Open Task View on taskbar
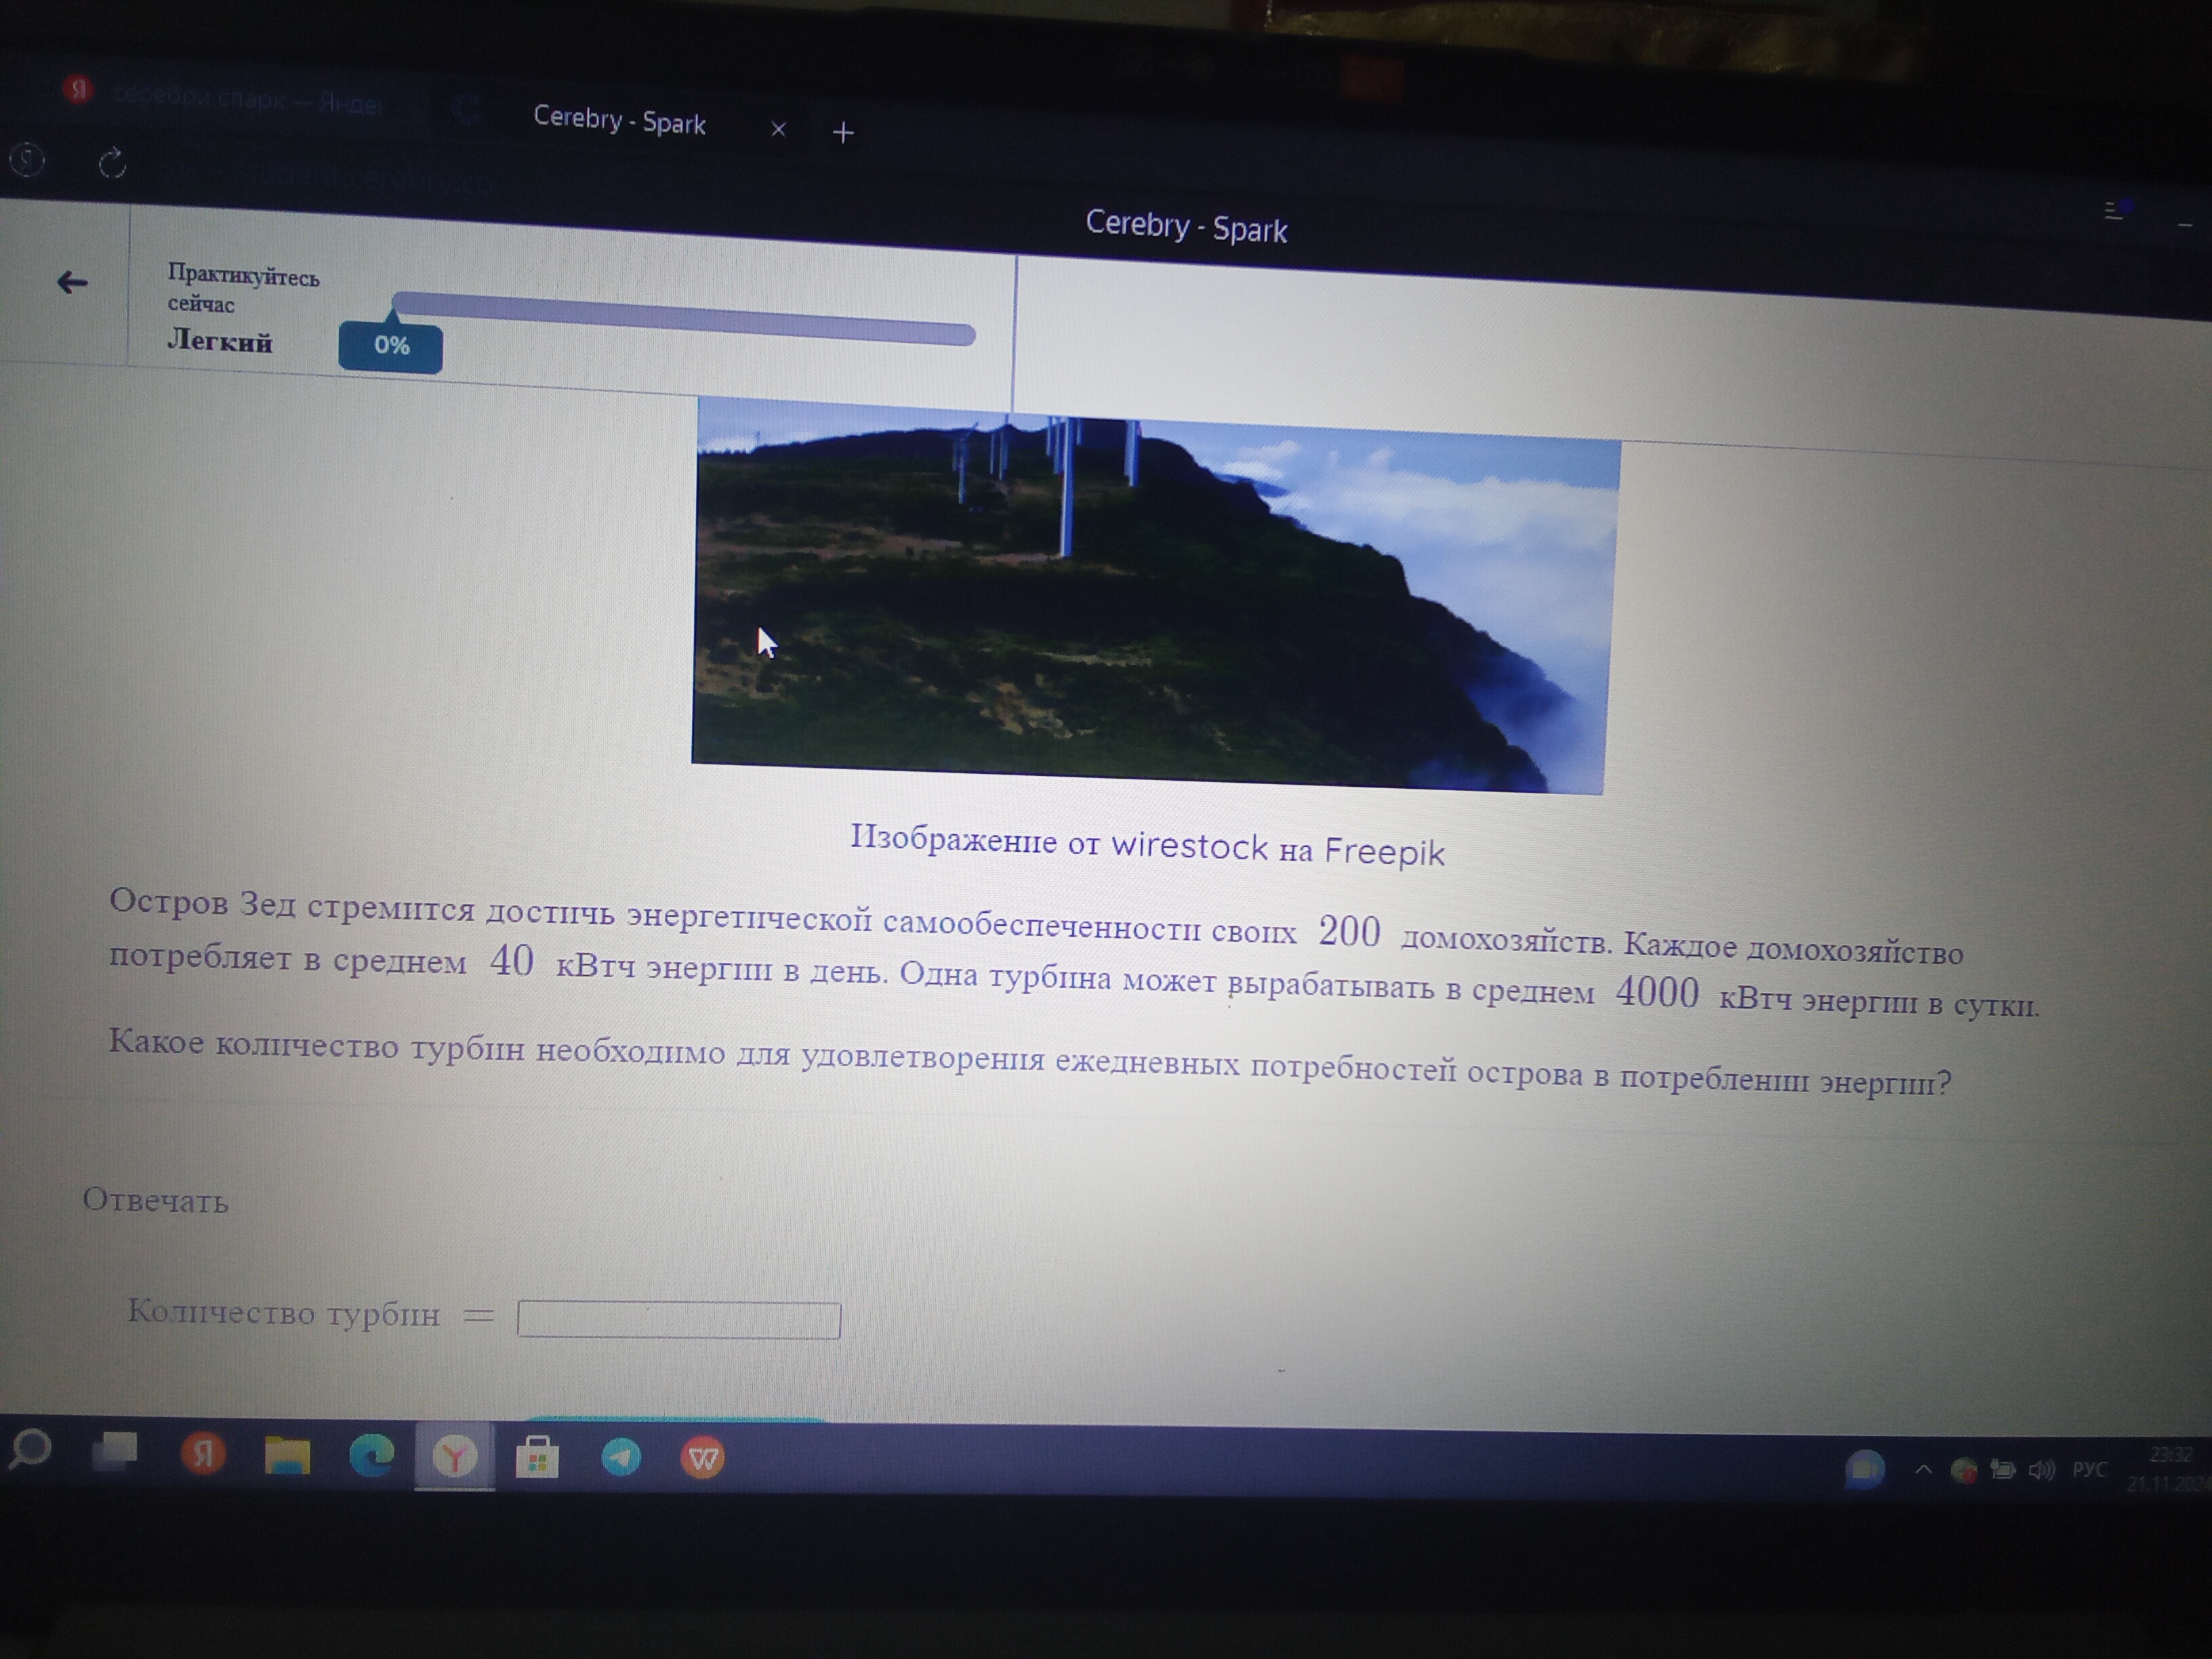 coord(115,1451)
